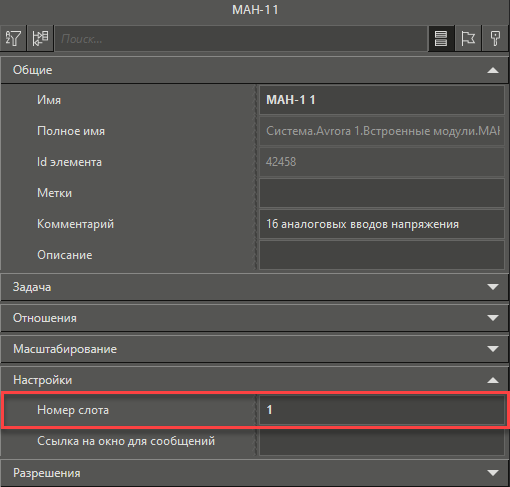Click the Поиск search field
The image size is (510, 487).
(x=241, y=39)
